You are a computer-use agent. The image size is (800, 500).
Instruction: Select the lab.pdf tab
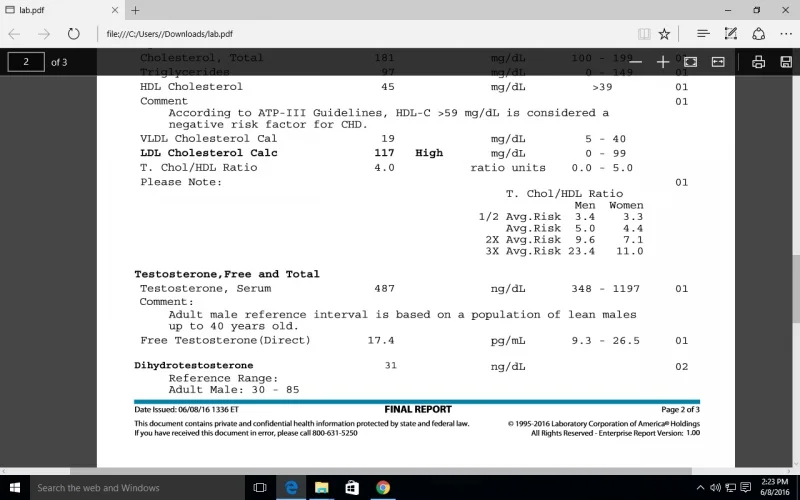[62, 10]
